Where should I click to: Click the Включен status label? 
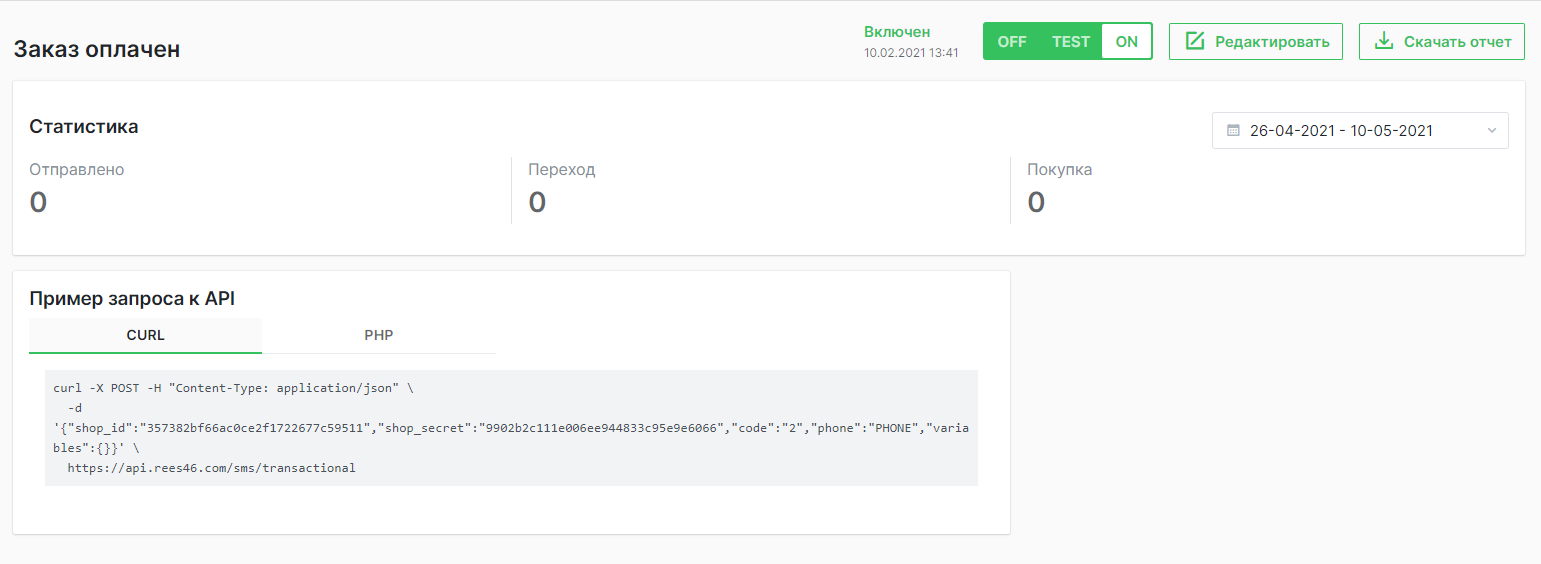point(897,32)
